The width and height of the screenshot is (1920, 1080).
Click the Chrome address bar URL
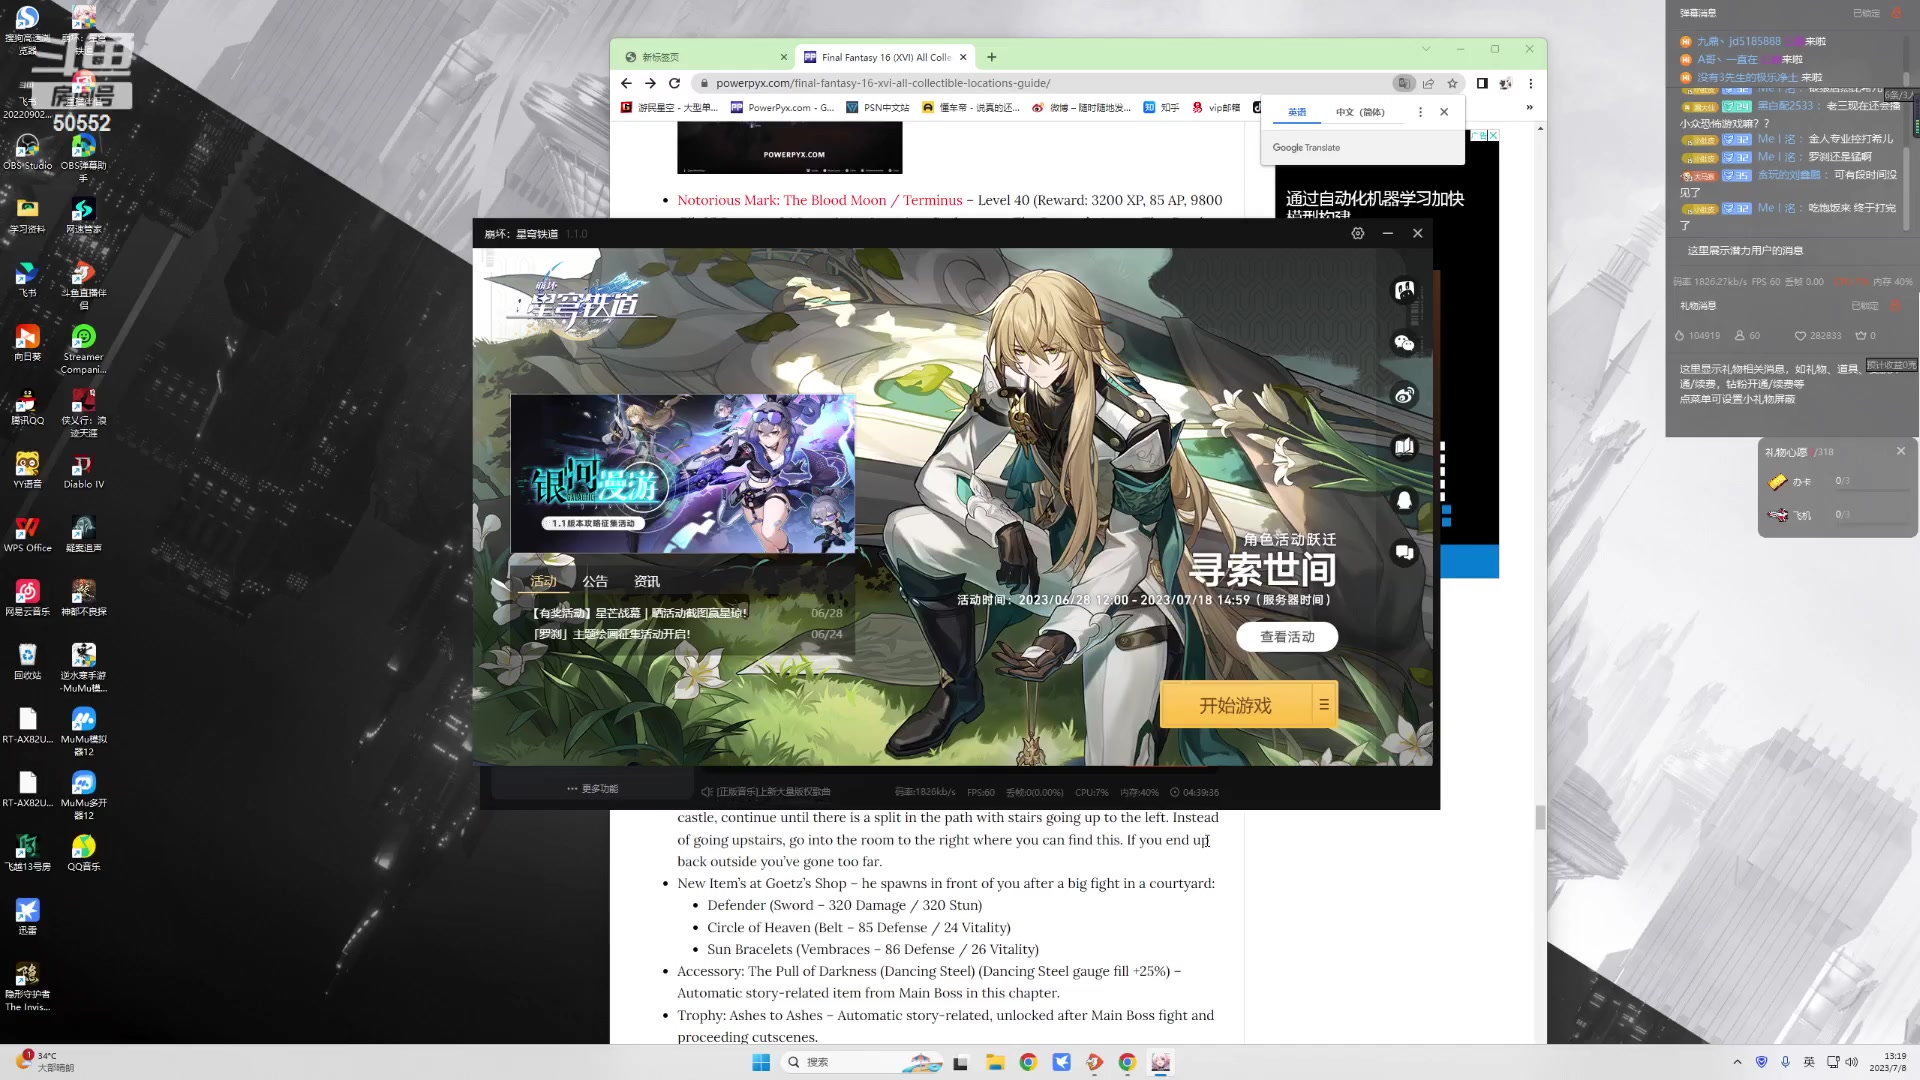click(x=883, y=83)
